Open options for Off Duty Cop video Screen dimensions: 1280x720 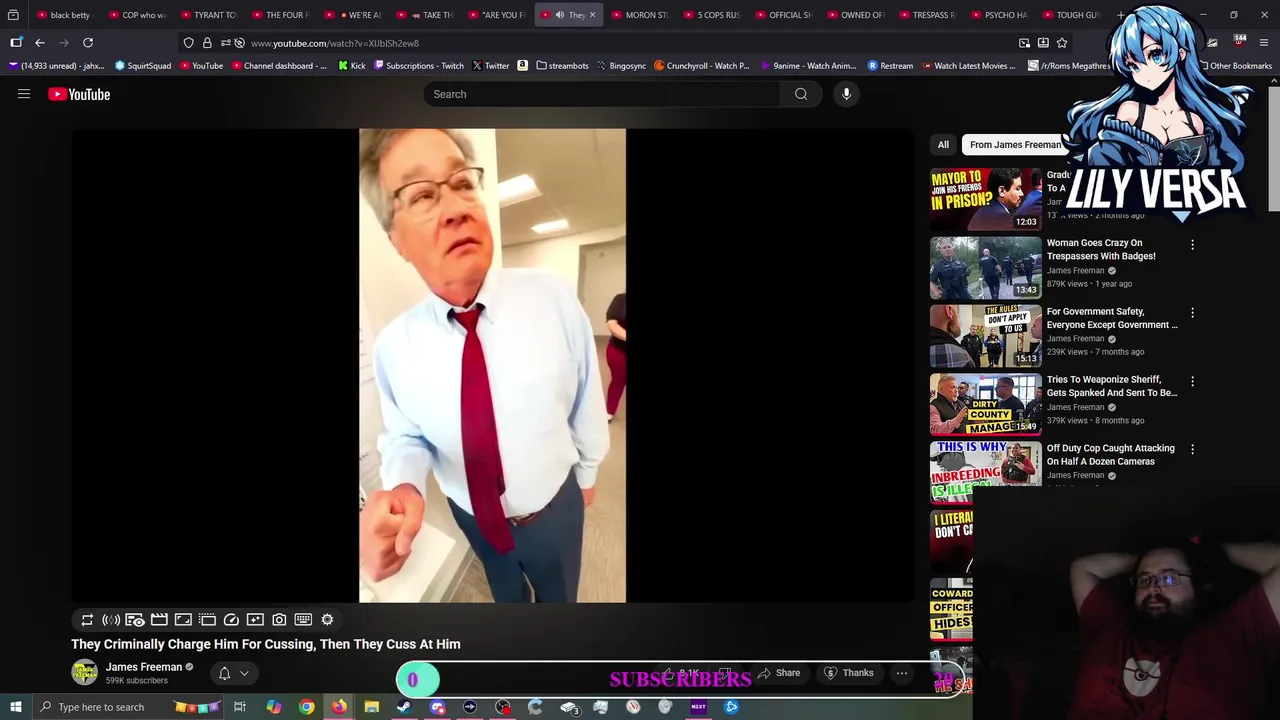coord(1192,450)
